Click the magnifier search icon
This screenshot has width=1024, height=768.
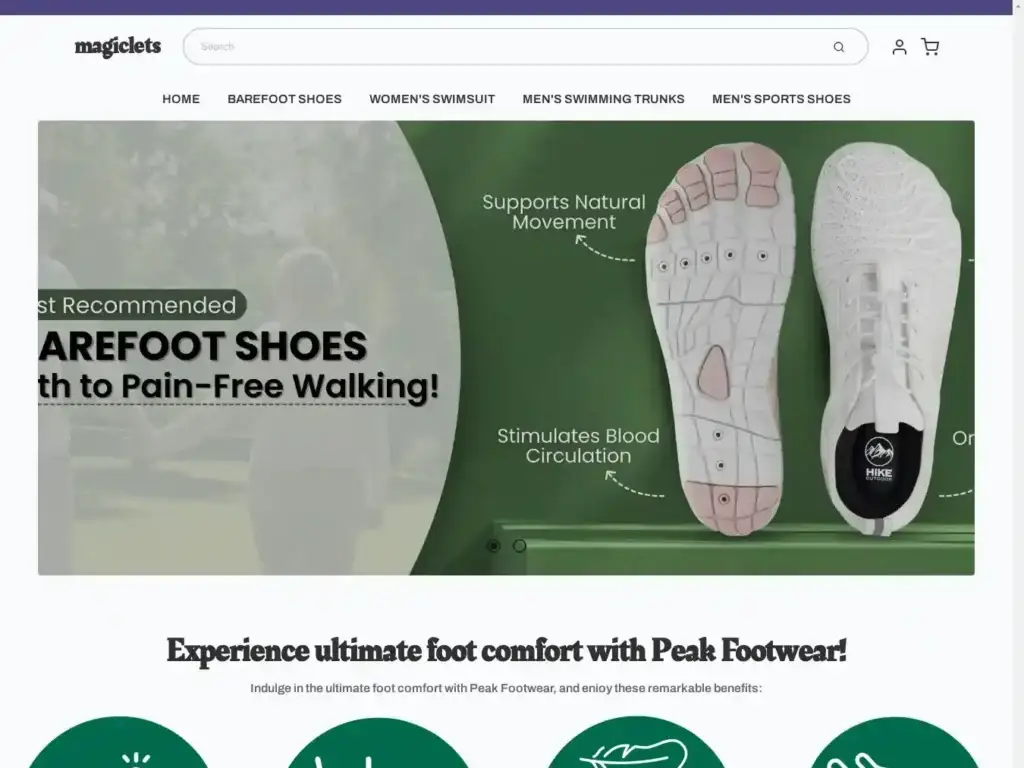pyautogui.click(x=838, y=47)
